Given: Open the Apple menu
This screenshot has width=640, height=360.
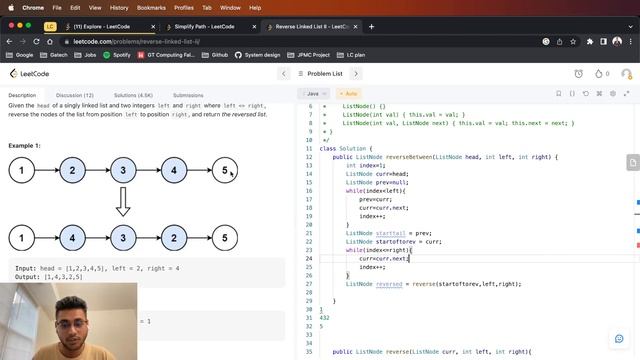Looking at the screenshot, I should tap(11, 8).
